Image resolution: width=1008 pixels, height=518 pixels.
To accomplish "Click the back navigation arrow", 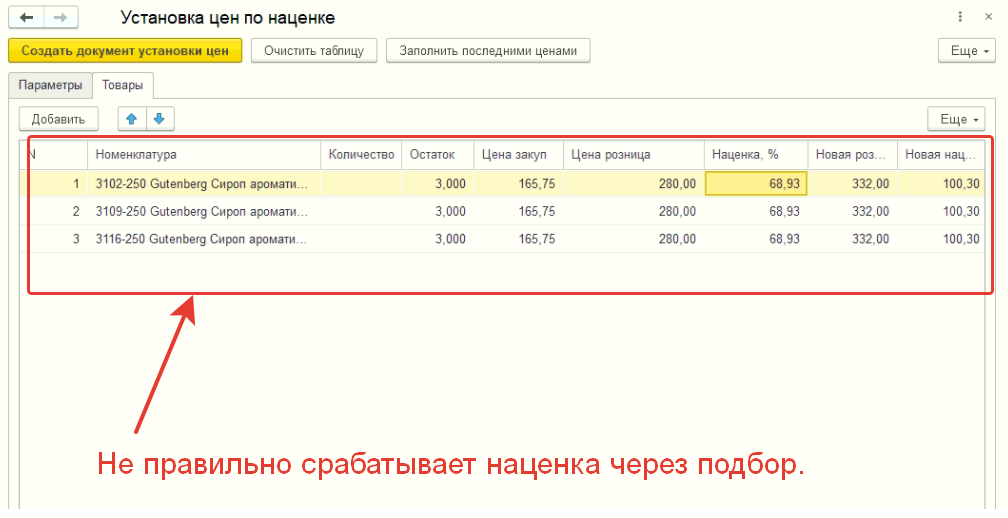I will pyautogui.click(x=26, y=18).
